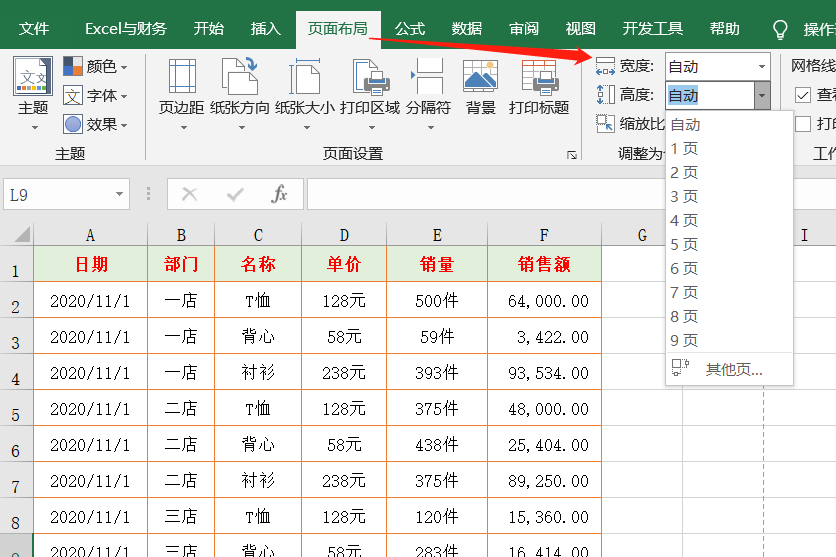Choose 1 页 in the height list
Screen dimensions: 836x557
(729, 149)
